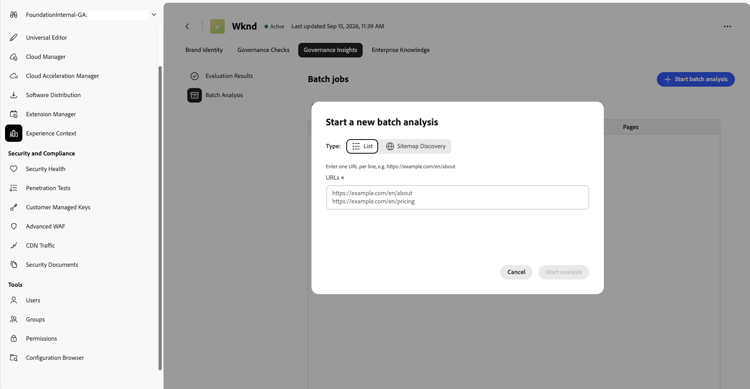Open the Security Documents icon

coord(14,265)
